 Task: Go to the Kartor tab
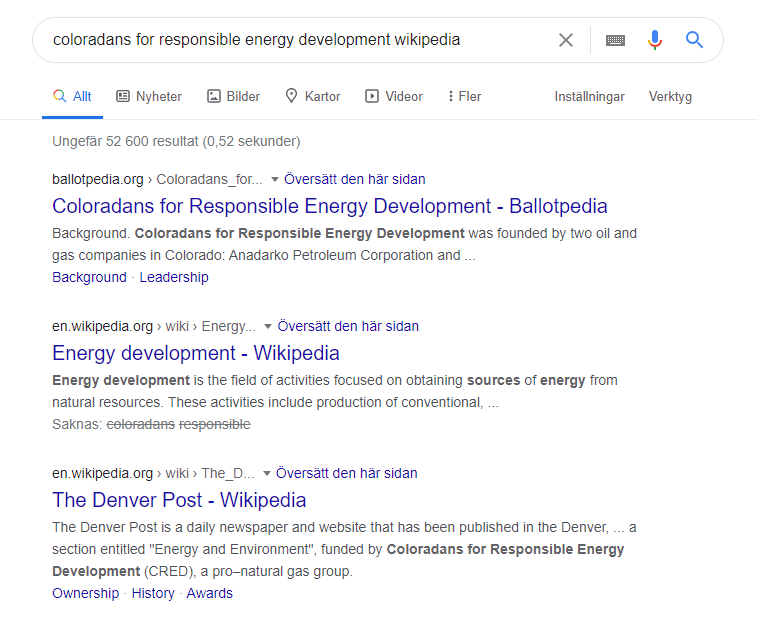coord(312,97)
